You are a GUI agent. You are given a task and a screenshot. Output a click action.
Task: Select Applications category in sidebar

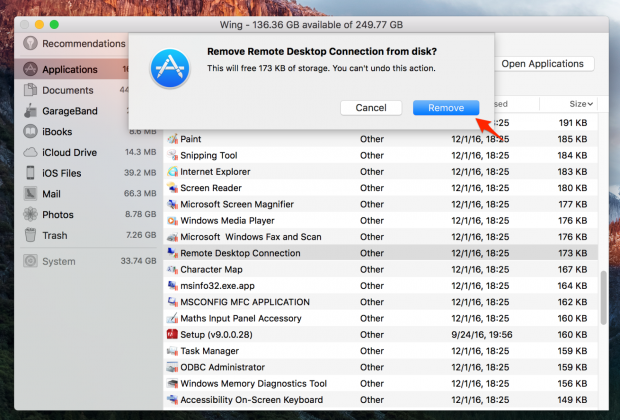click(70, 70)
